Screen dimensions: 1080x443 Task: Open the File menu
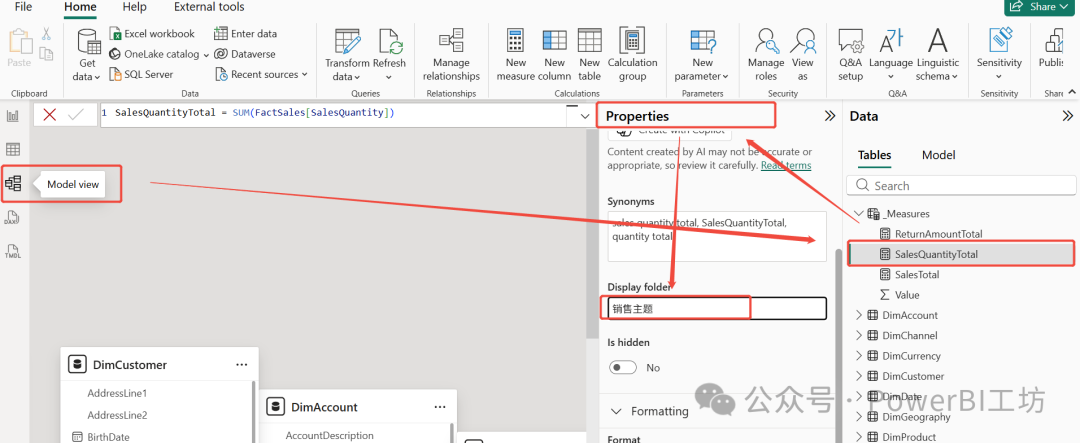23,7
